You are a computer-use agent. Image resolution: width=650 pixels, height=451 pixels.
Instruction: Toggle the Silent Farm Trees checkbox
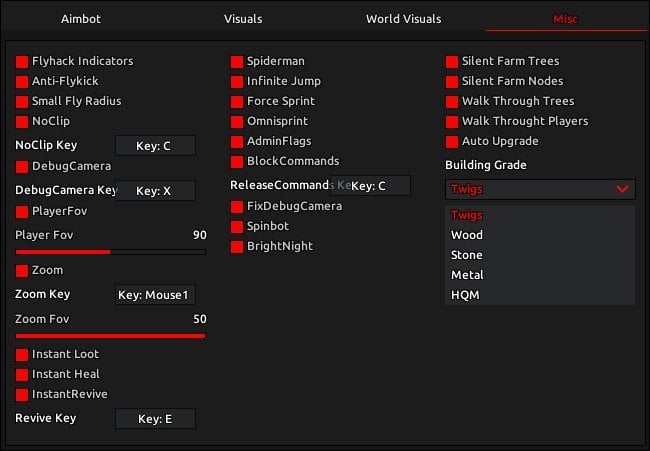tap(452, 62)
